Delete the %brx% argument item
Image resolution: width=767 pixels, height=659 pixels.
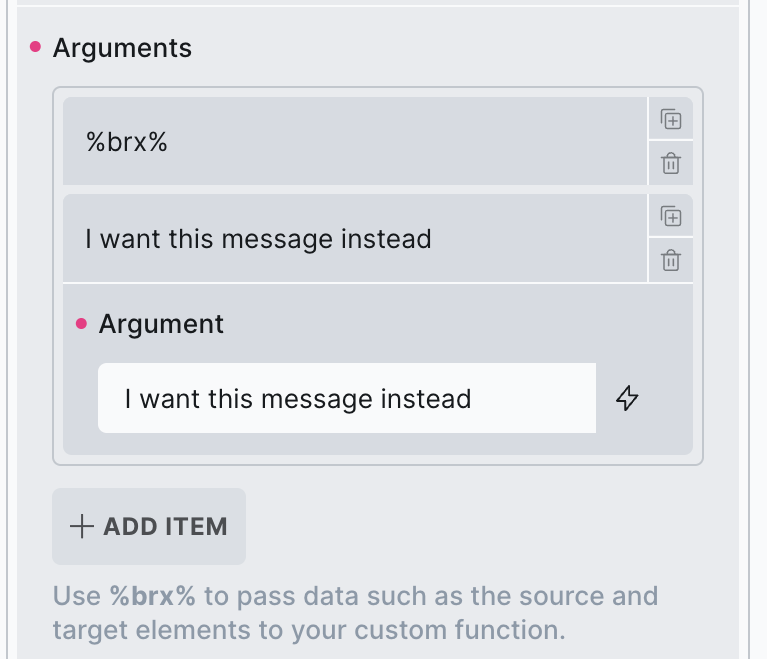click(x=671, y=162)
